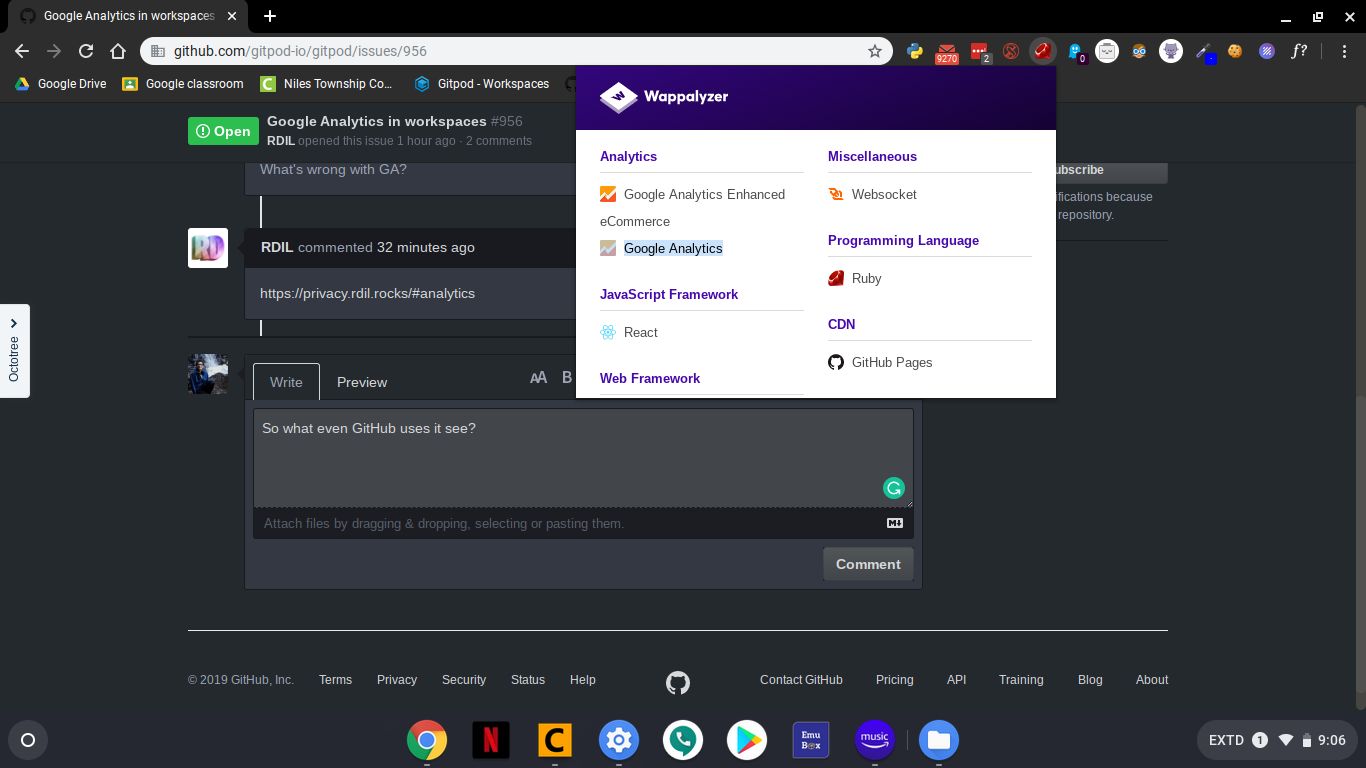
Task: Switch to the Preview tab
Action: click(362, 382)
